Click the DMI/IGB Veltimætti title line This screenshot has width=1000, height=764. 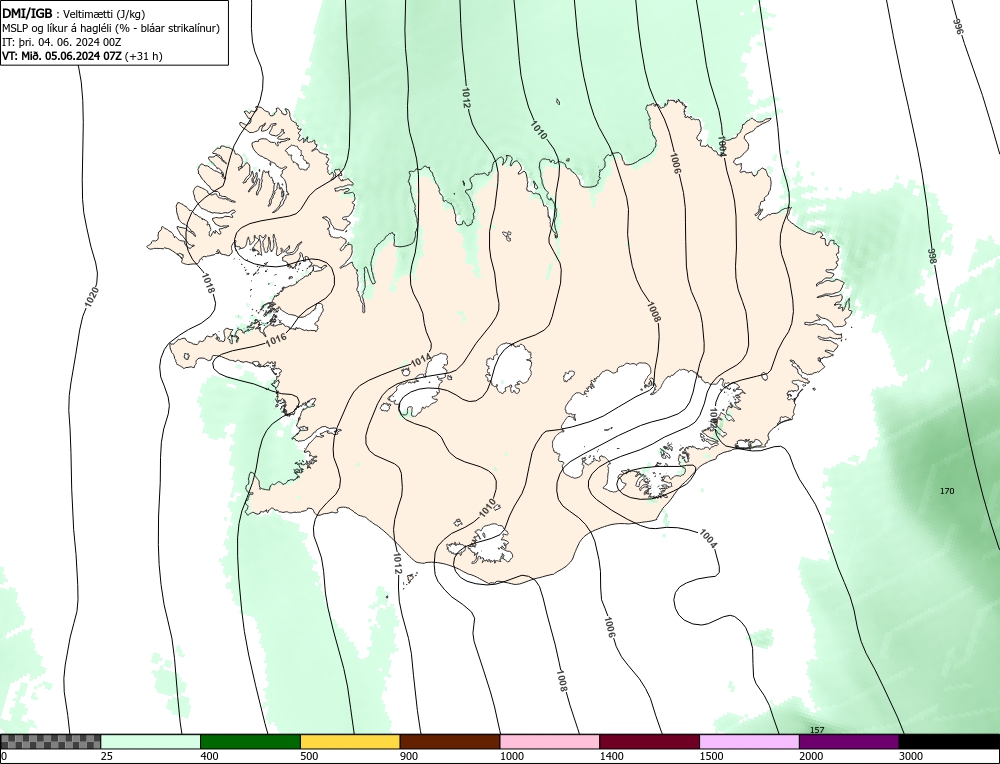click(x=73, y=14)
